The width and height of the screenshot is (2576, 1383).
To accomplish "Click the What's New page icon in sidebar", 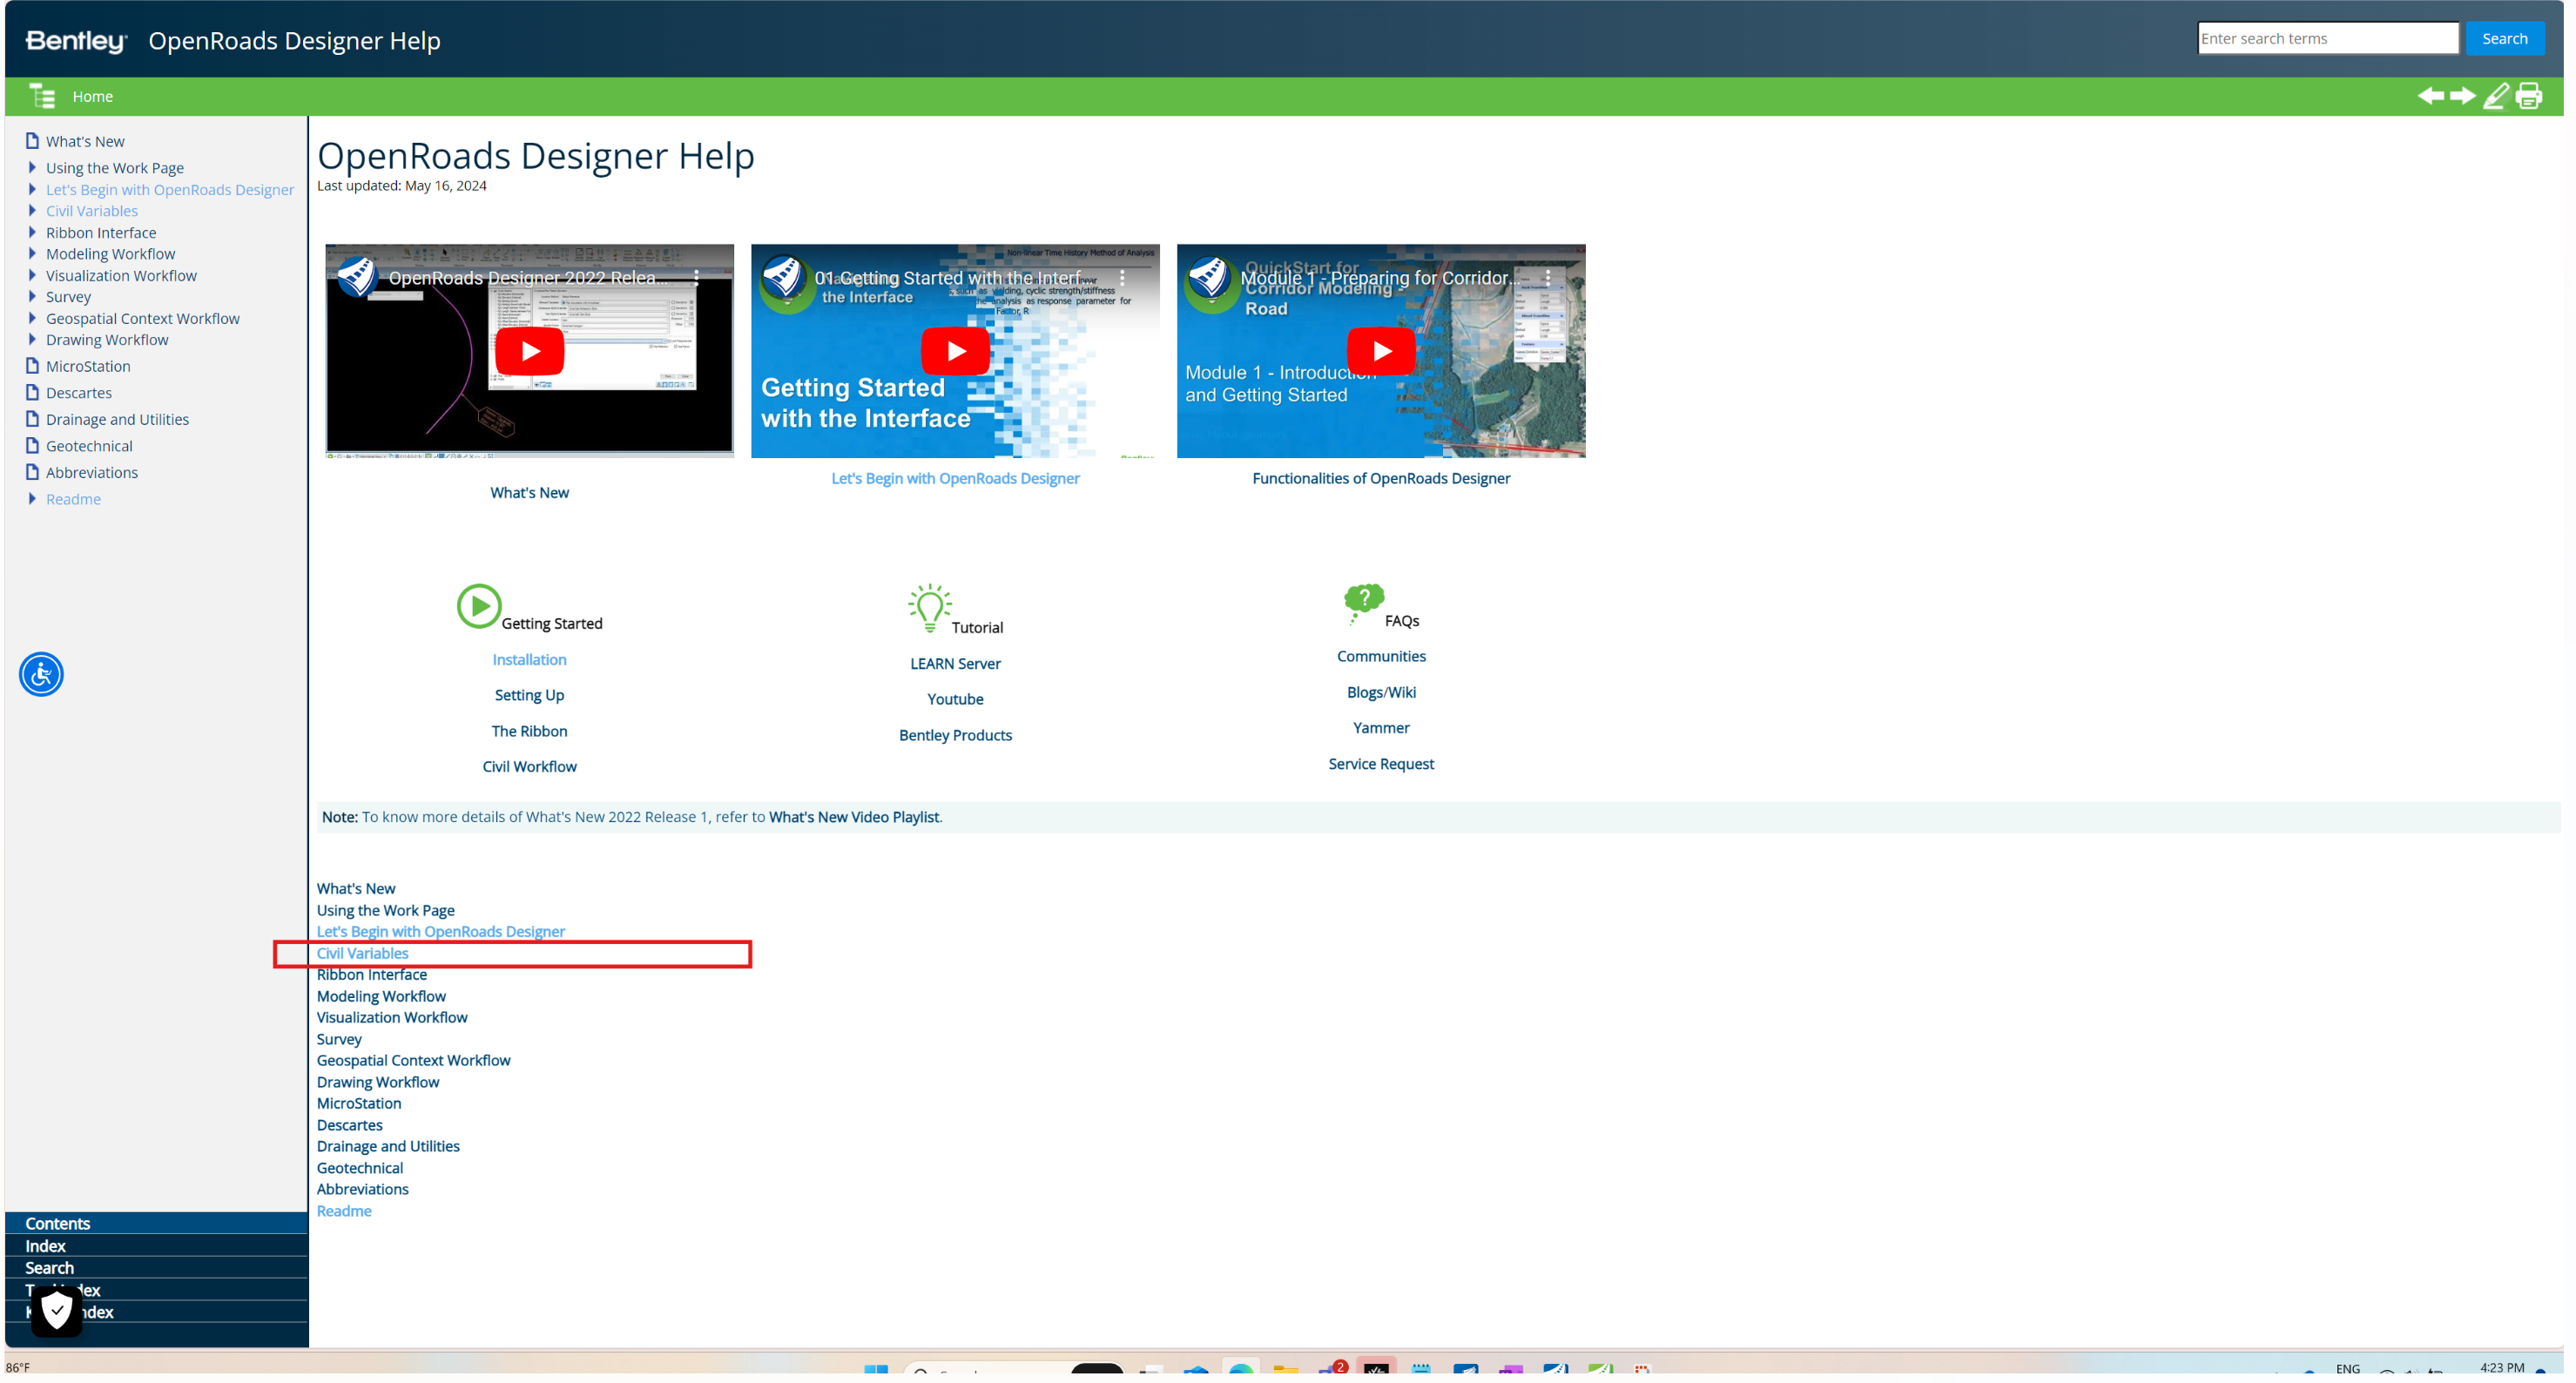I will click(x=32, y=141).
